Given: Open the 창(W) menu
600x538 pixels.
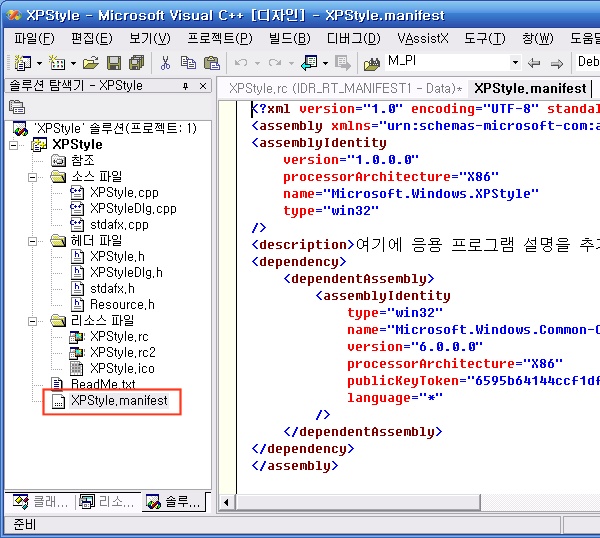Looking at the screenshot, I should tap(538, 39).
